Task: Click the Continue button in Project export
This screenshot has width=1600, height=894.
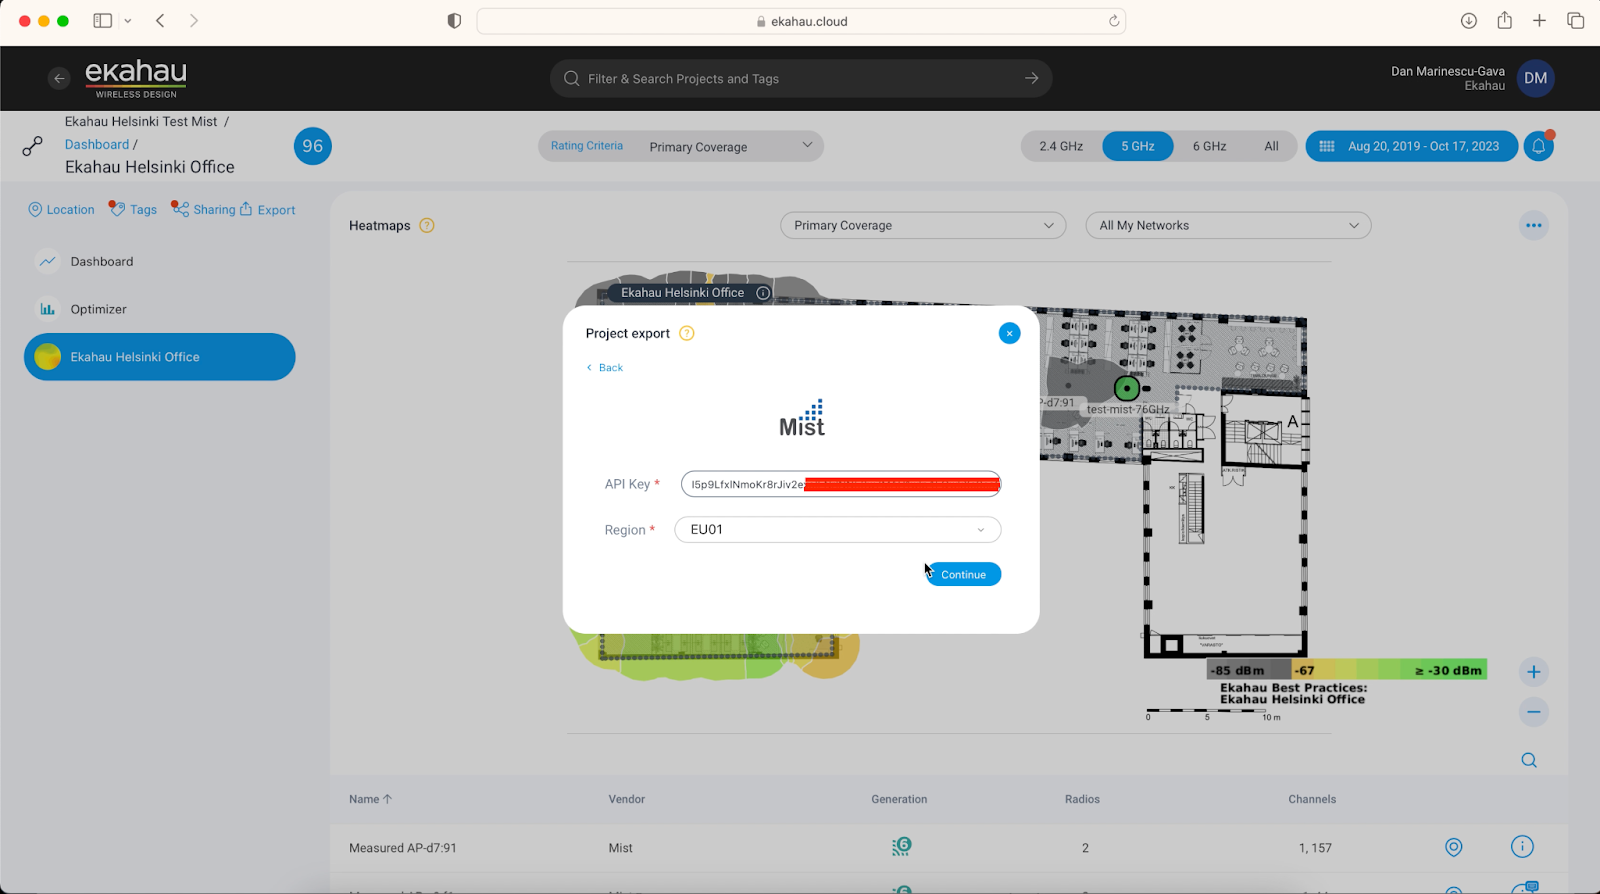Action: point(963,574)
